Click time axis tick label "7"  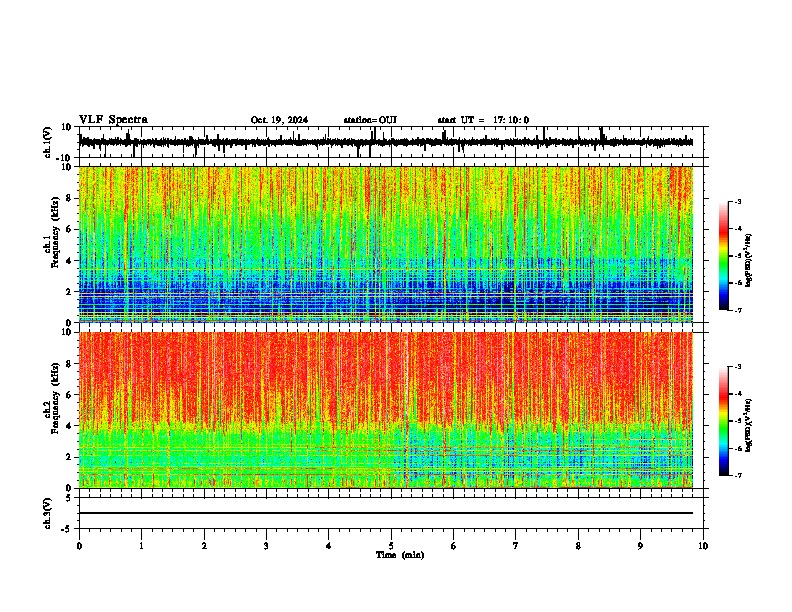pos(516,546)
